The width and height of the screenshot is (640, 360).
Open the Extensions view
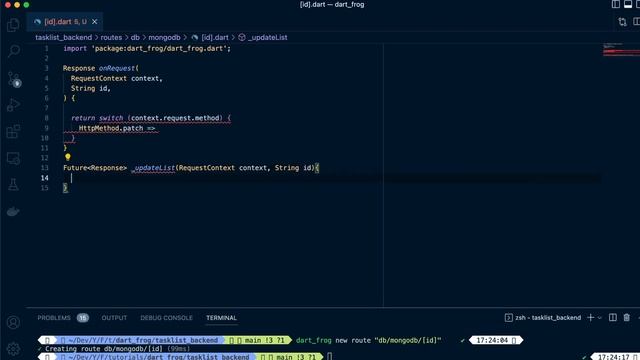pos(13,131)
